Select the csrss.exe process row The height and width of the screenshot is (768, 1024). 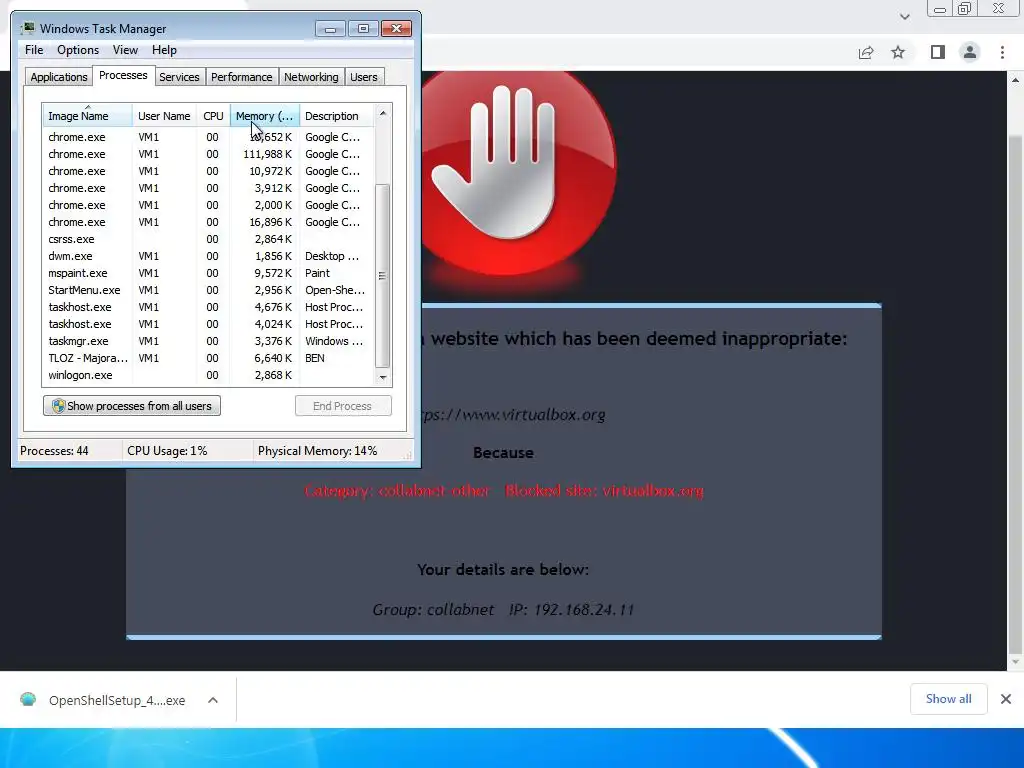(208, 239)
